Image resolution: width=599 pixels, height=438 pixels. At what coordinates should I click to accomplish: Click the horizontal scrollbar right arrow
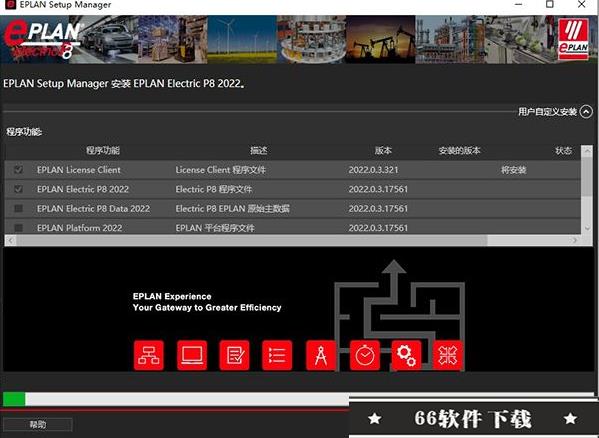tap(574, 241)
